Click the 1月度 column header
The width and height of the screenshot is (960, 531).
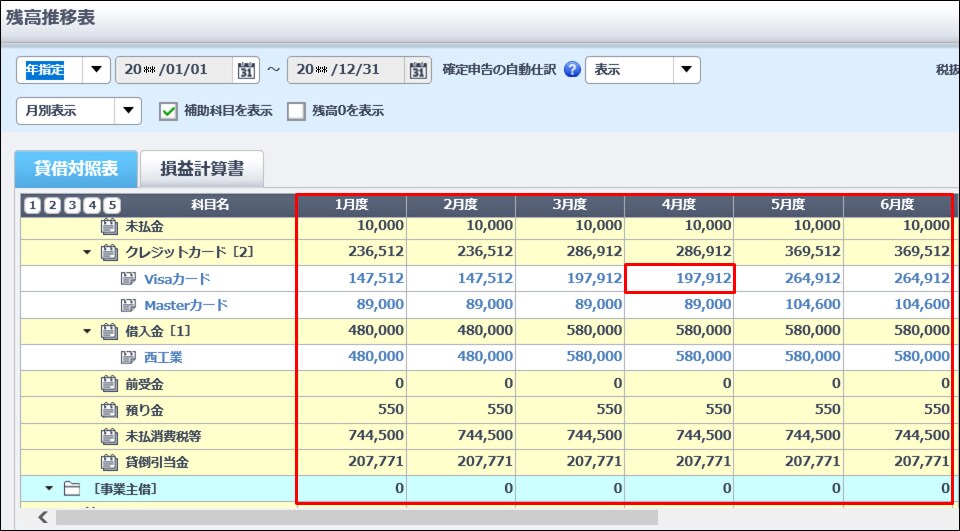click(x=351, y=205)
